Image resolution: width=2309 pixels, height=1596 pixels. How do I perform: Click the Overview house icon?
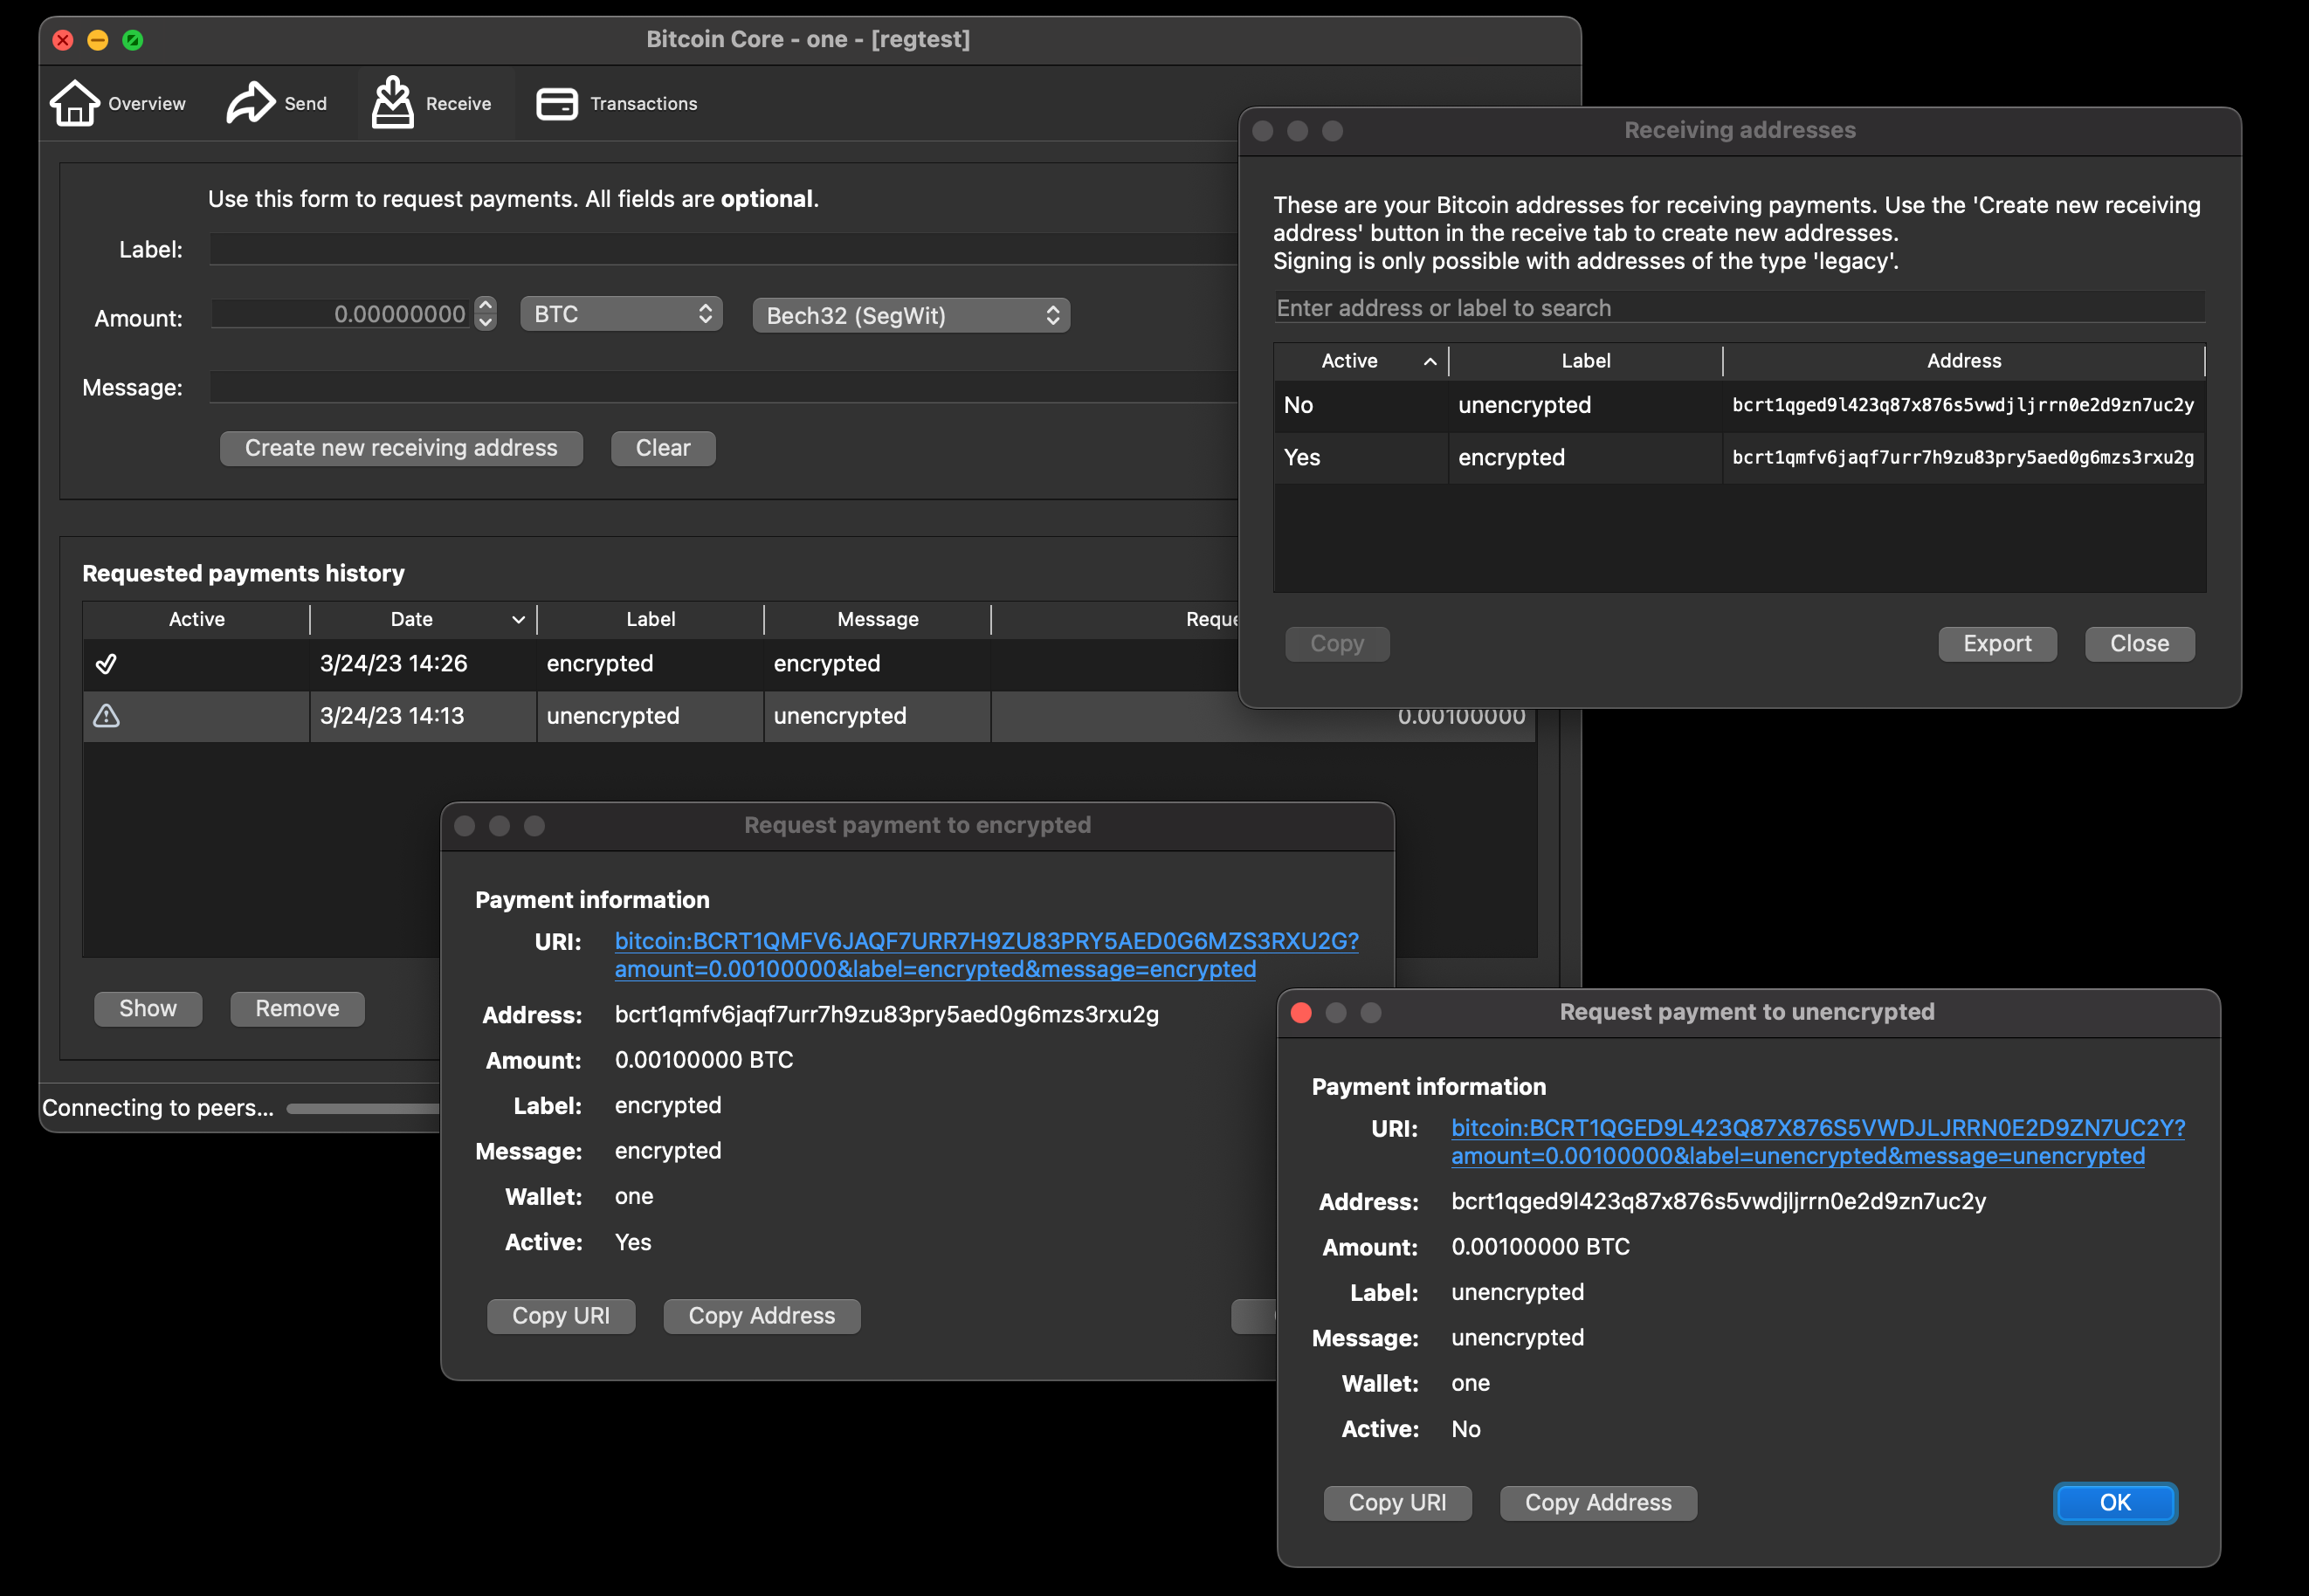(x=75, y=103)
